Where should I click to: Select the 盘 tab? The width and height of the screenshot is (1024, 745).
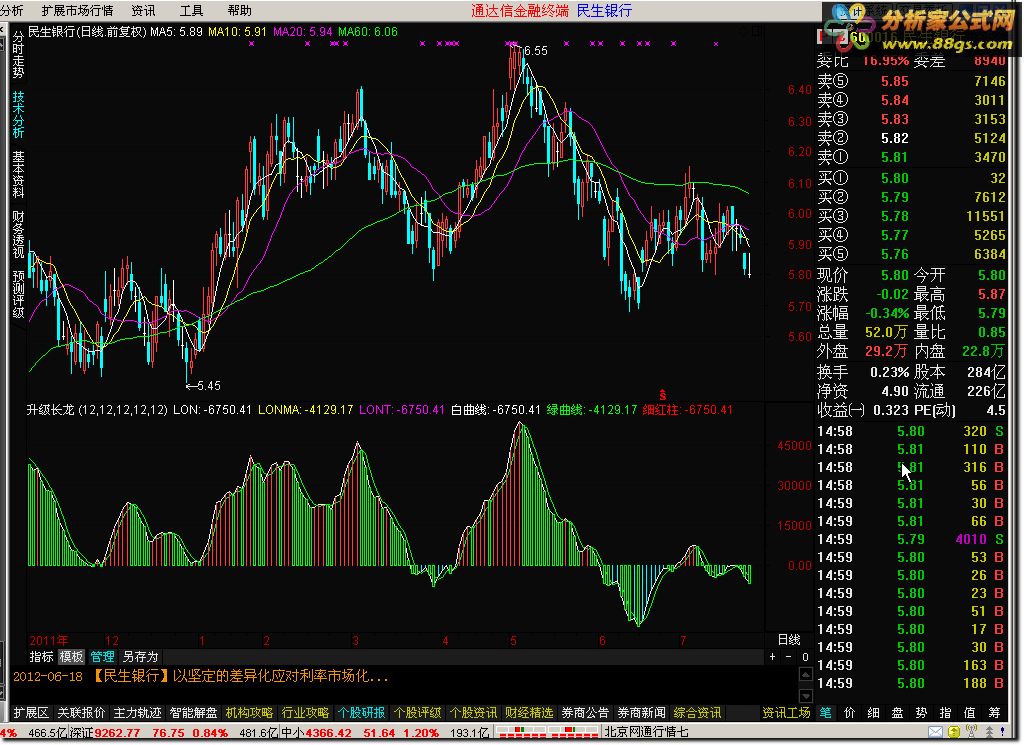click(897, 712)
